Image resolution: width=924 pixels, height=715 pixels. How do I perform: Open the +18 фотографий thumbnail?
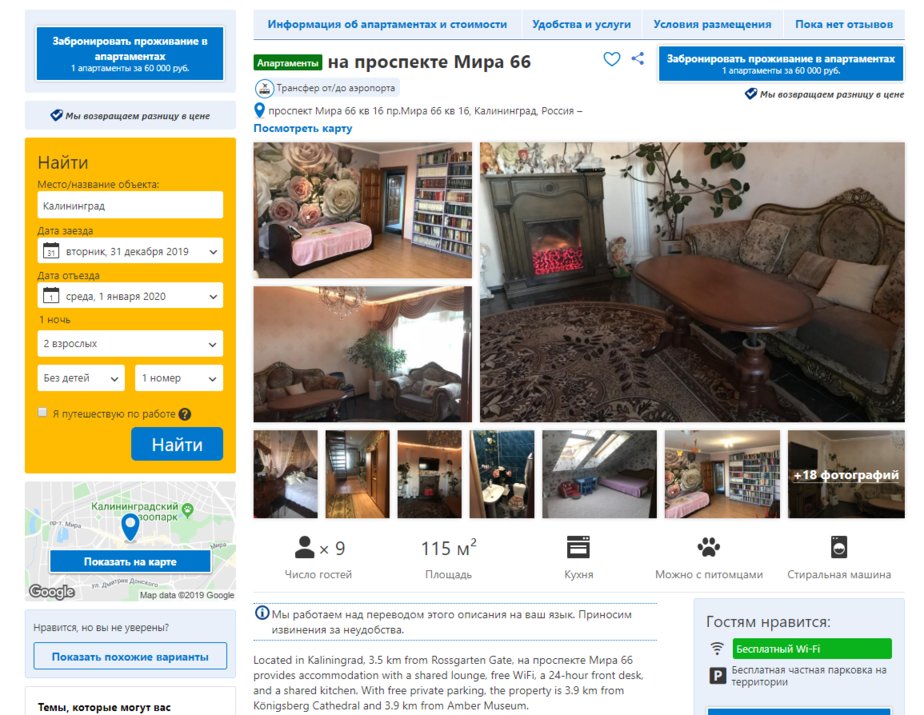pyautogui.click(x=846, y=475)
